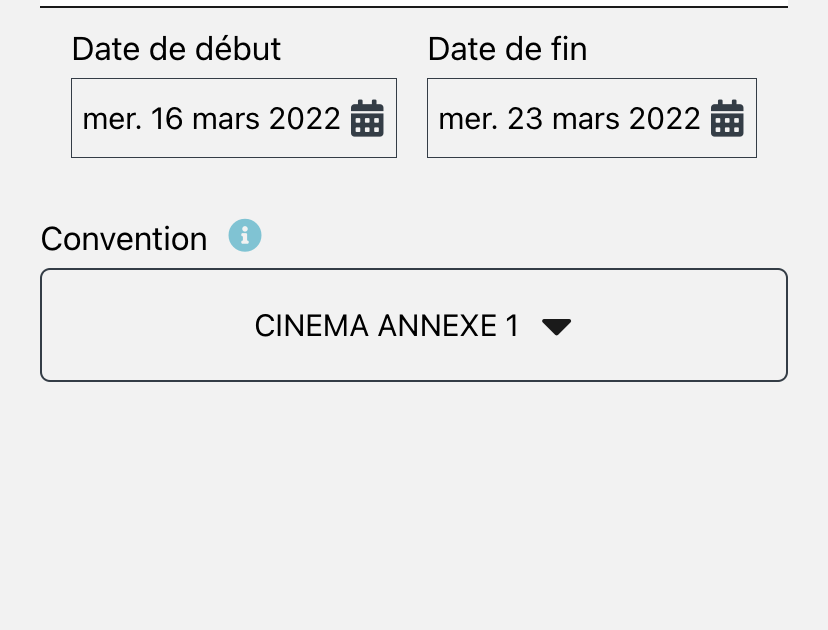The image size is (828, 630).
Task: Open the calendar icon for Date de fin
Action: pos(727,118)
